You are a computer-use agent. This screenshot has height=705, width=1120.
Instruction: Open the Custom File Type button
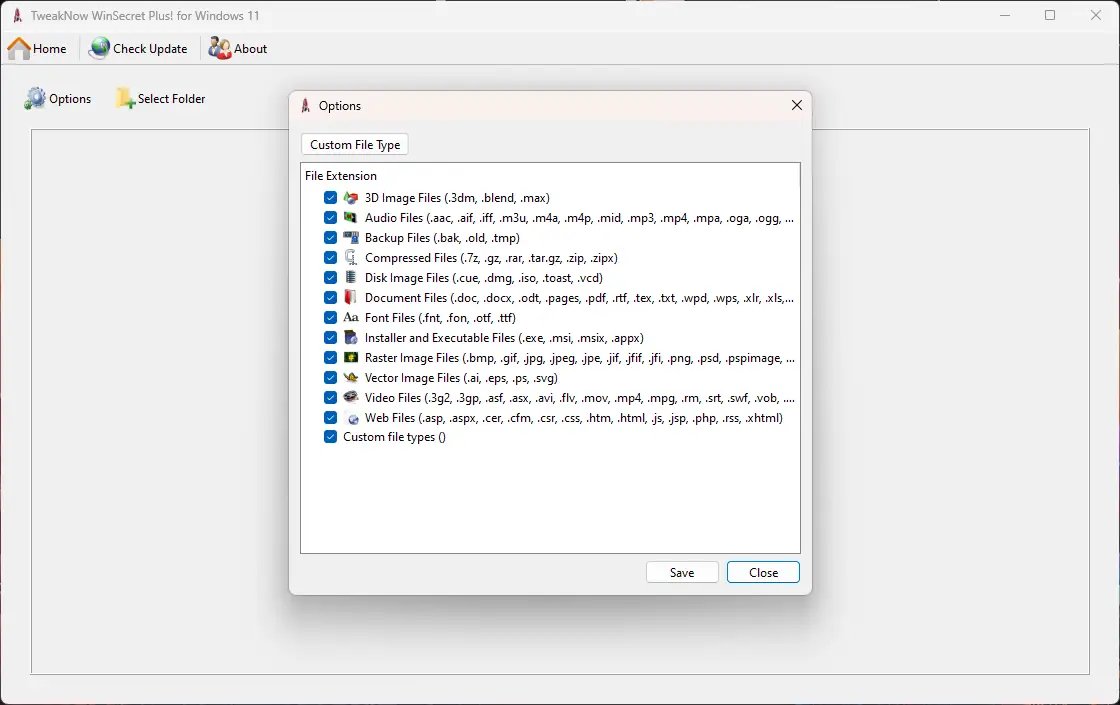pos(355,144)
